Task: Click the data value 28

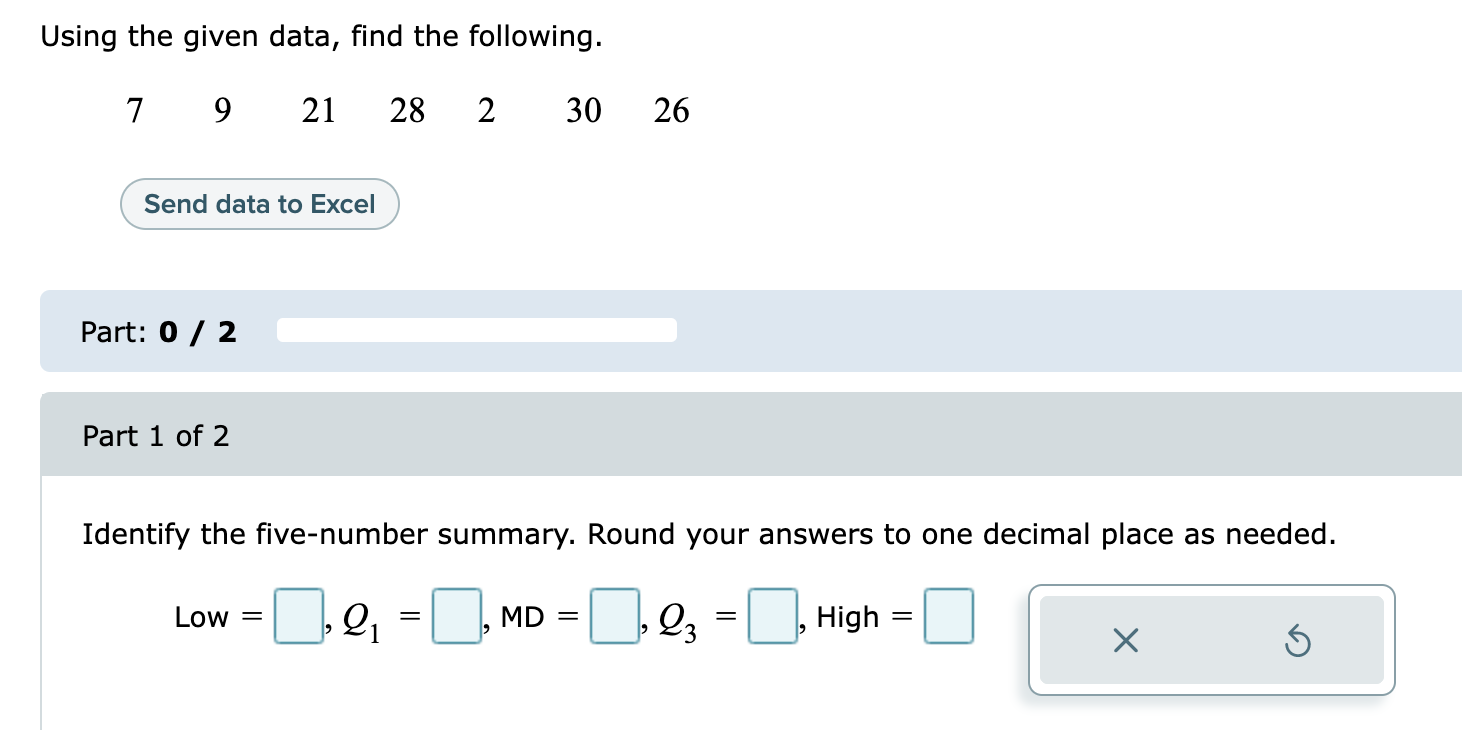Action: 407,110
